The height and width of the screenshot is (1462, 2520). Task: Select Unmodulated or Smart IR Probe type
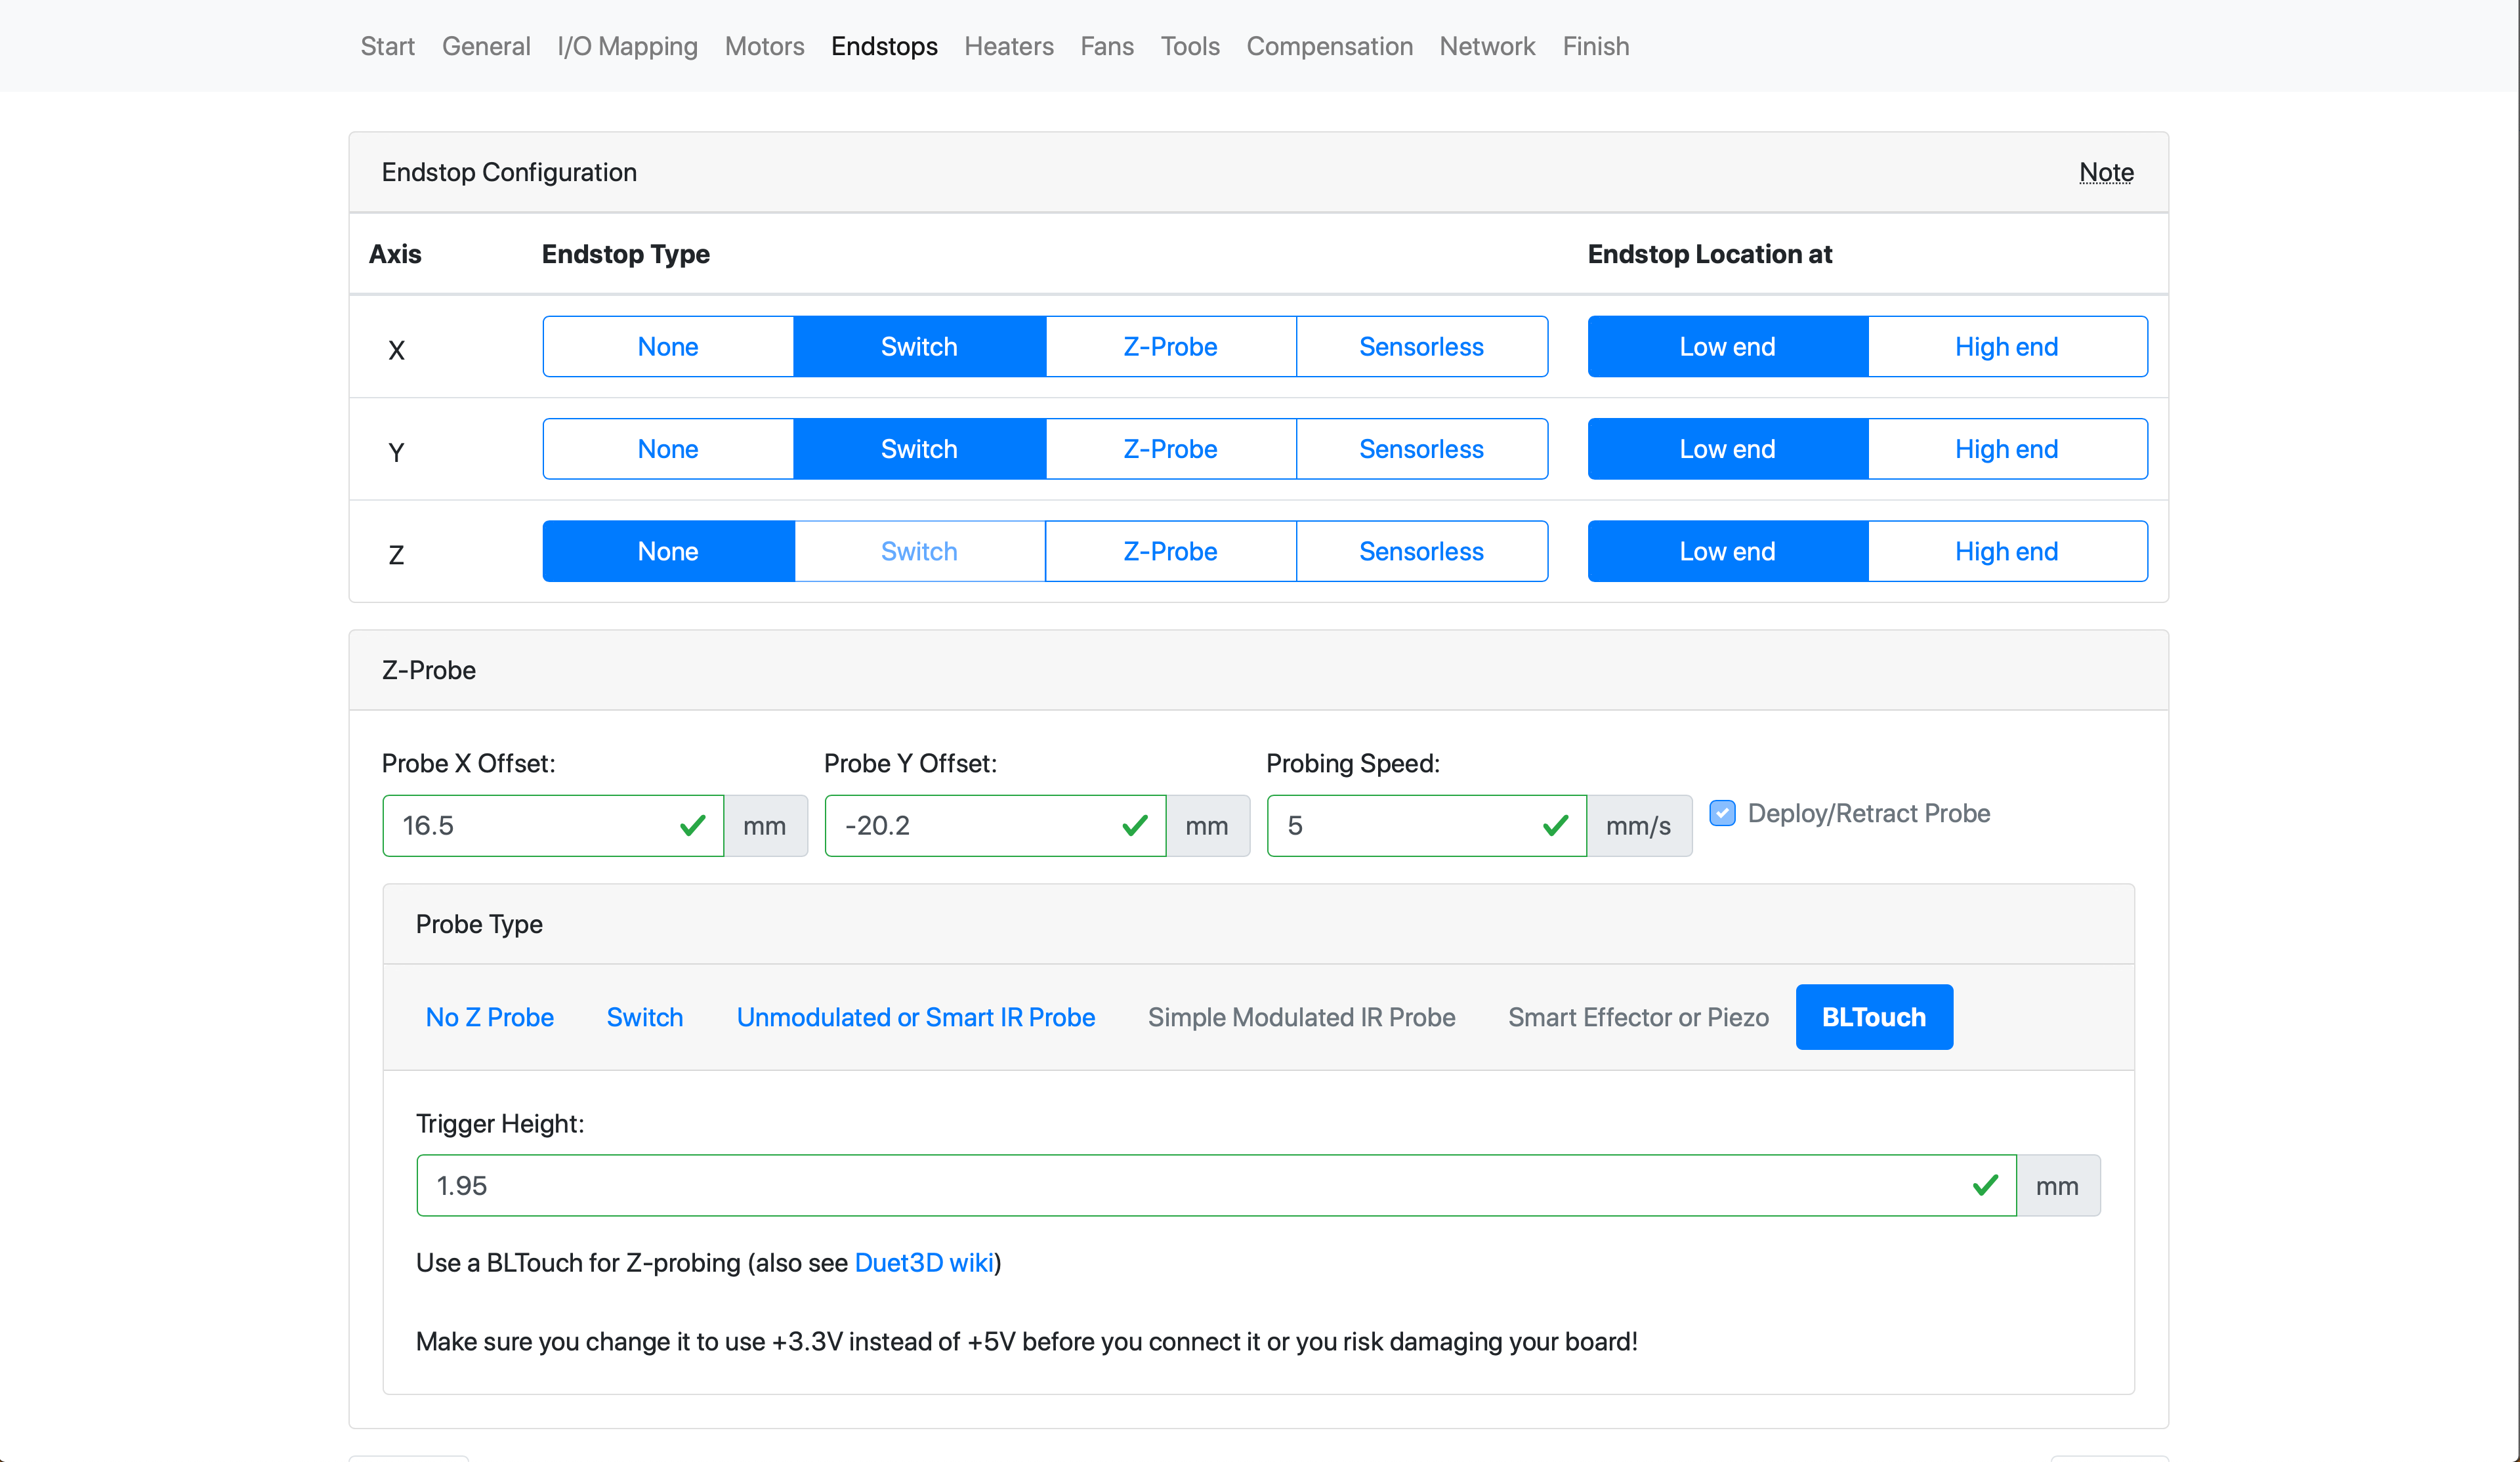point(915,1017)
